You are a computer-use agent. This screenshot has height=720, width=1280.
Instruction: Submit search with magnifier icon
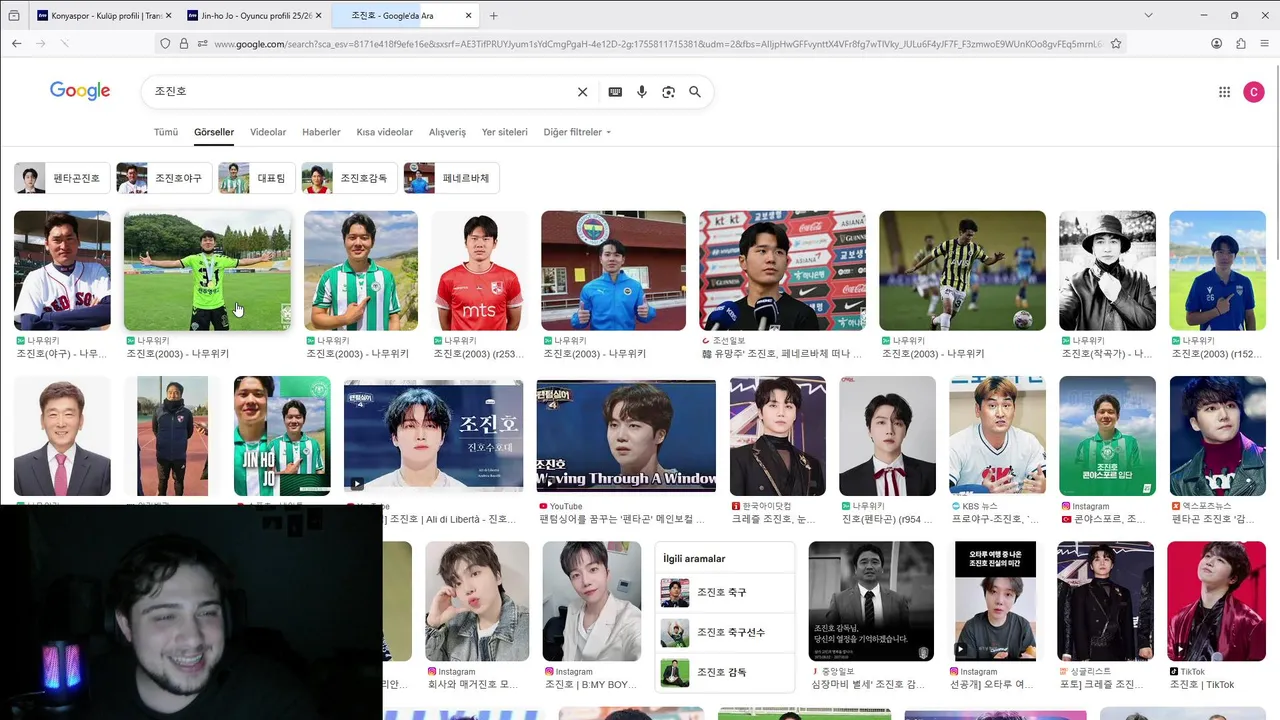(x=695, y=92)
